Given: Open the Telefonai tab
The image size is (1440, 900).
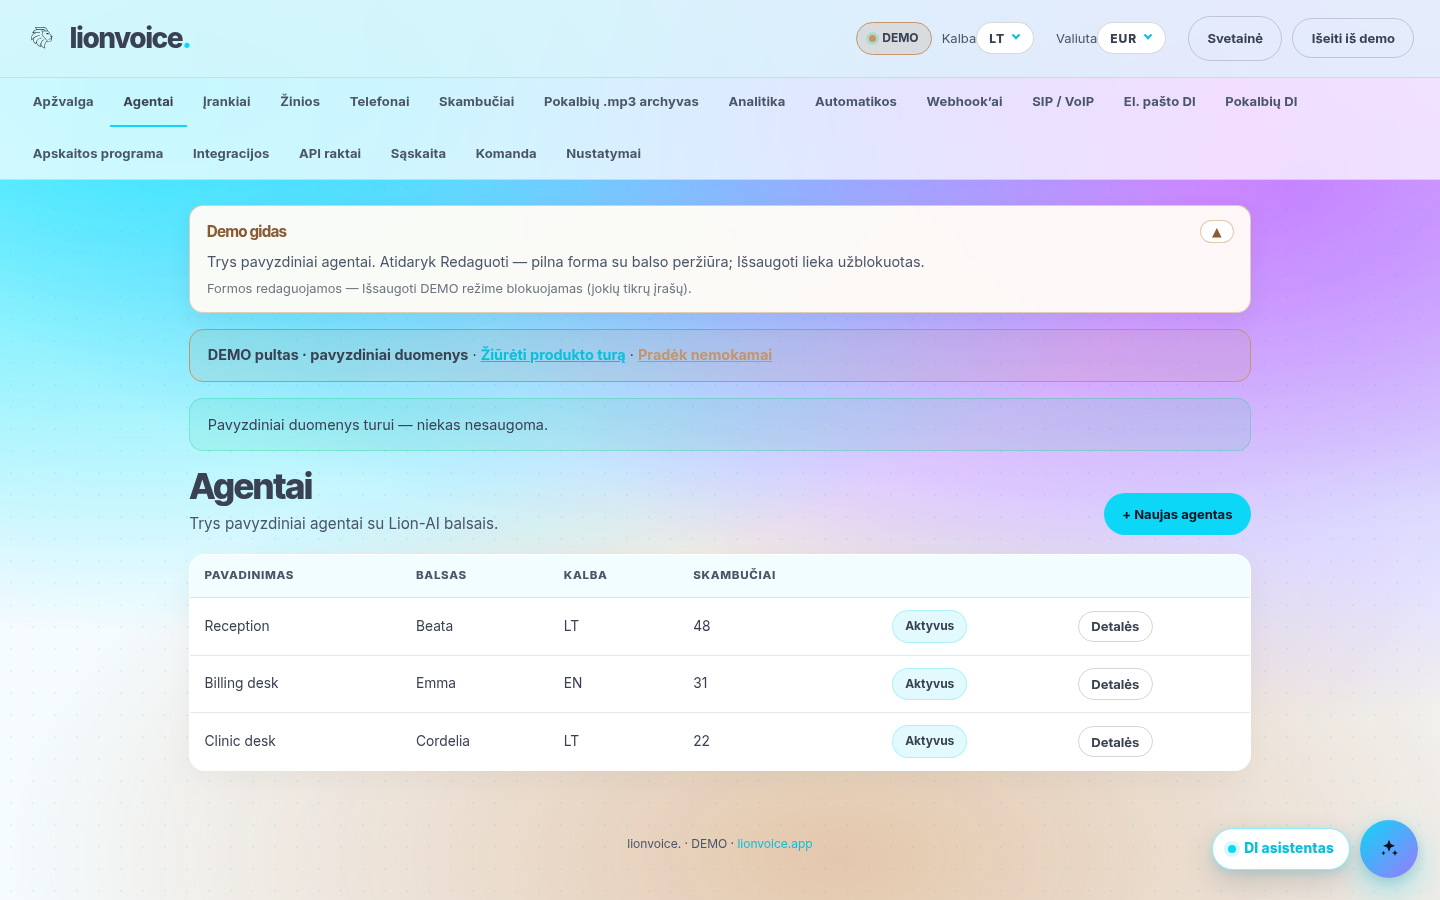Looking at the screenshot, I should [x=380, y=101].
